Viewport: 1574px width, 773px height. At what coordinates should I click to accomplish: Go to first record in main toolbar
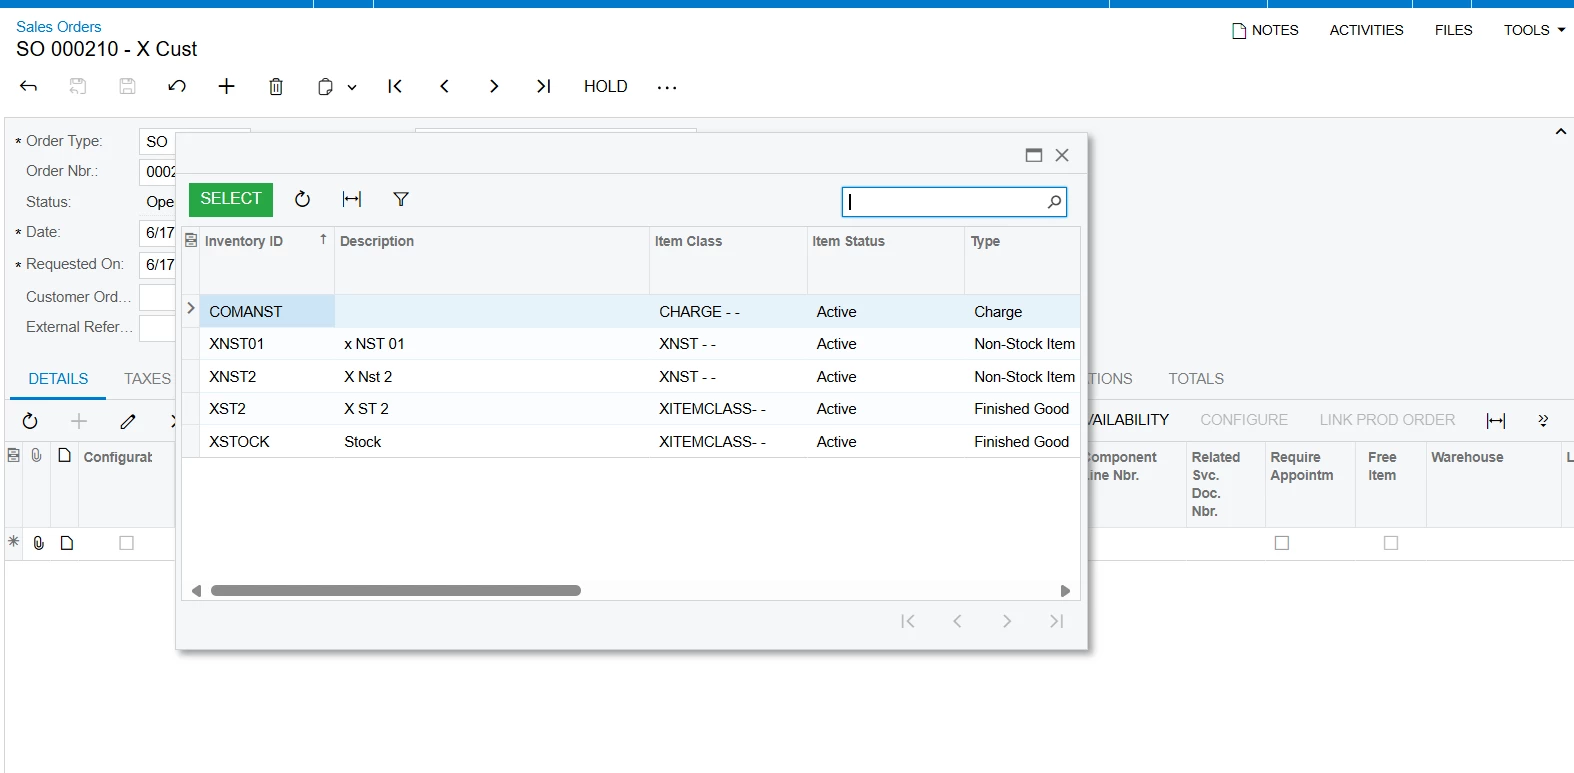click(395, 86)
